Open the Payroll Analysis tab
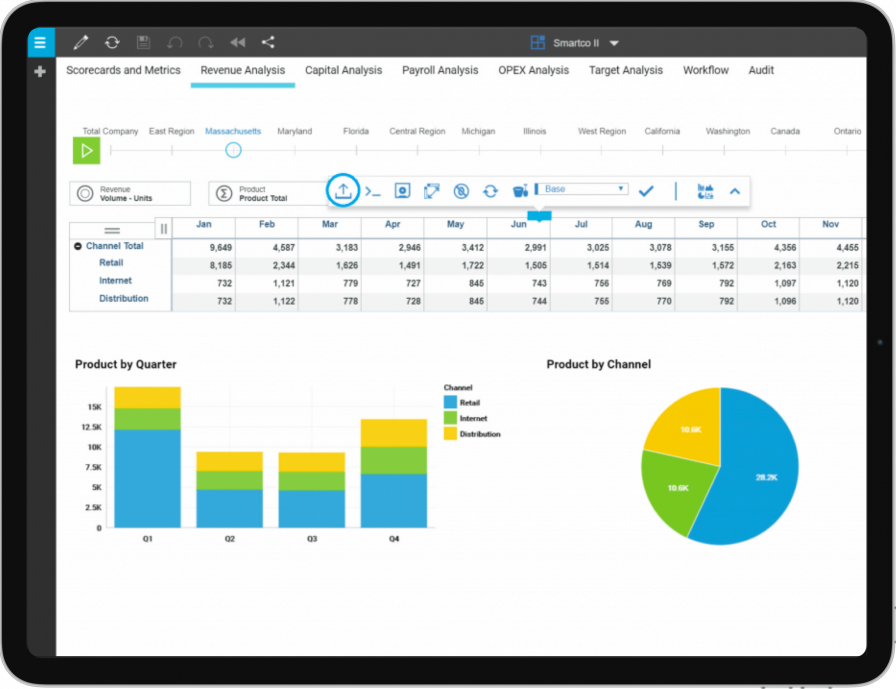 pos(440,71)
